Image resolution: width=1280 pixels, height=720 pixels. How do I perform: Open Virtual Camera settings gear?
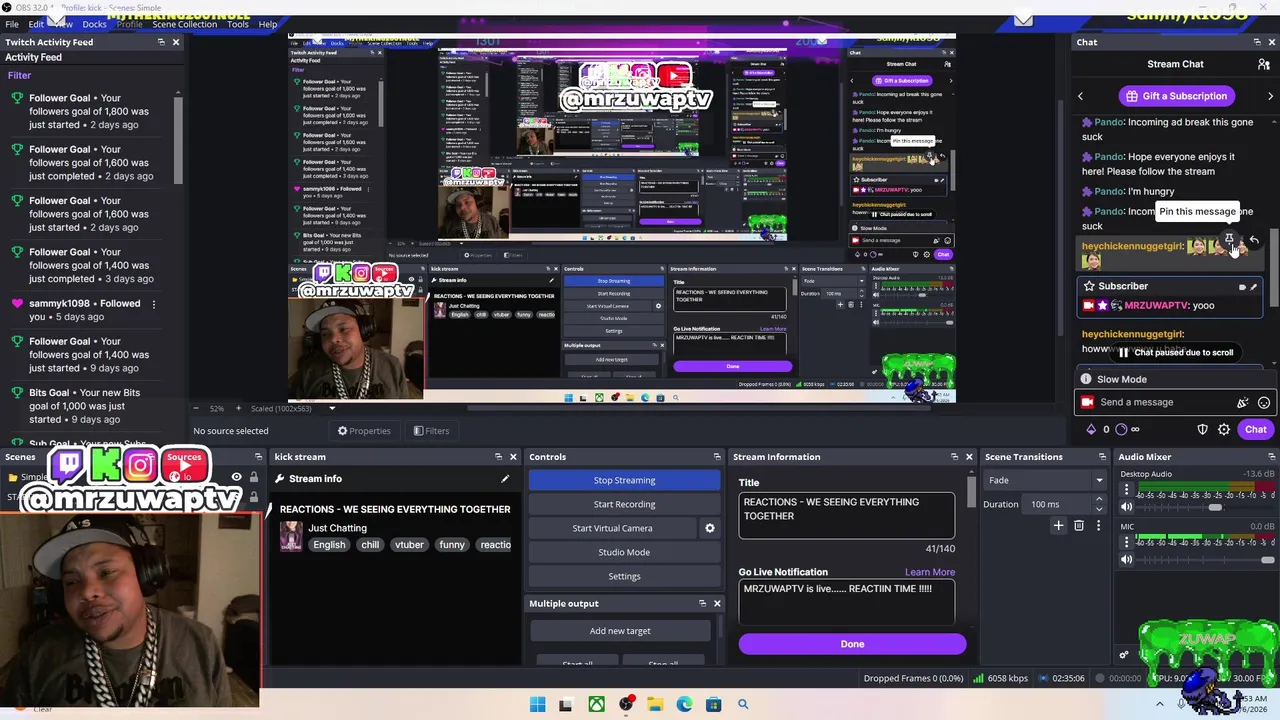pos(710,528)
